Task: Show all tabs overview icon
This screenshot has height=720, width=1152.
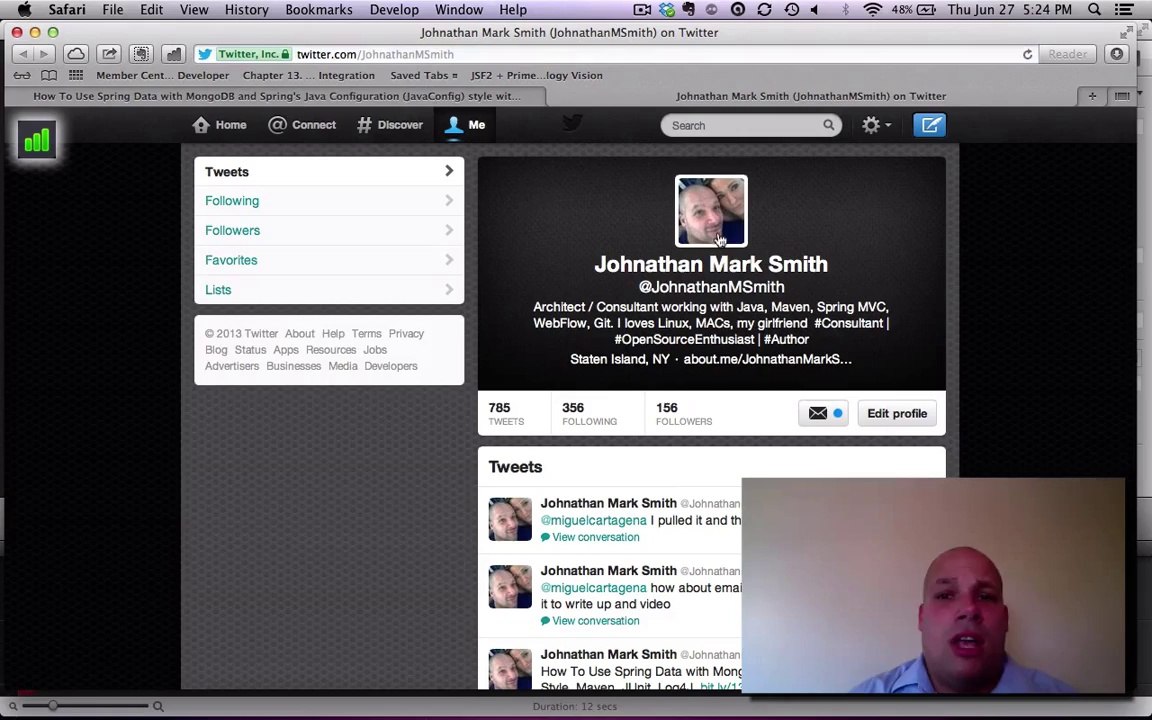Action: click(x=1122, y=96)
